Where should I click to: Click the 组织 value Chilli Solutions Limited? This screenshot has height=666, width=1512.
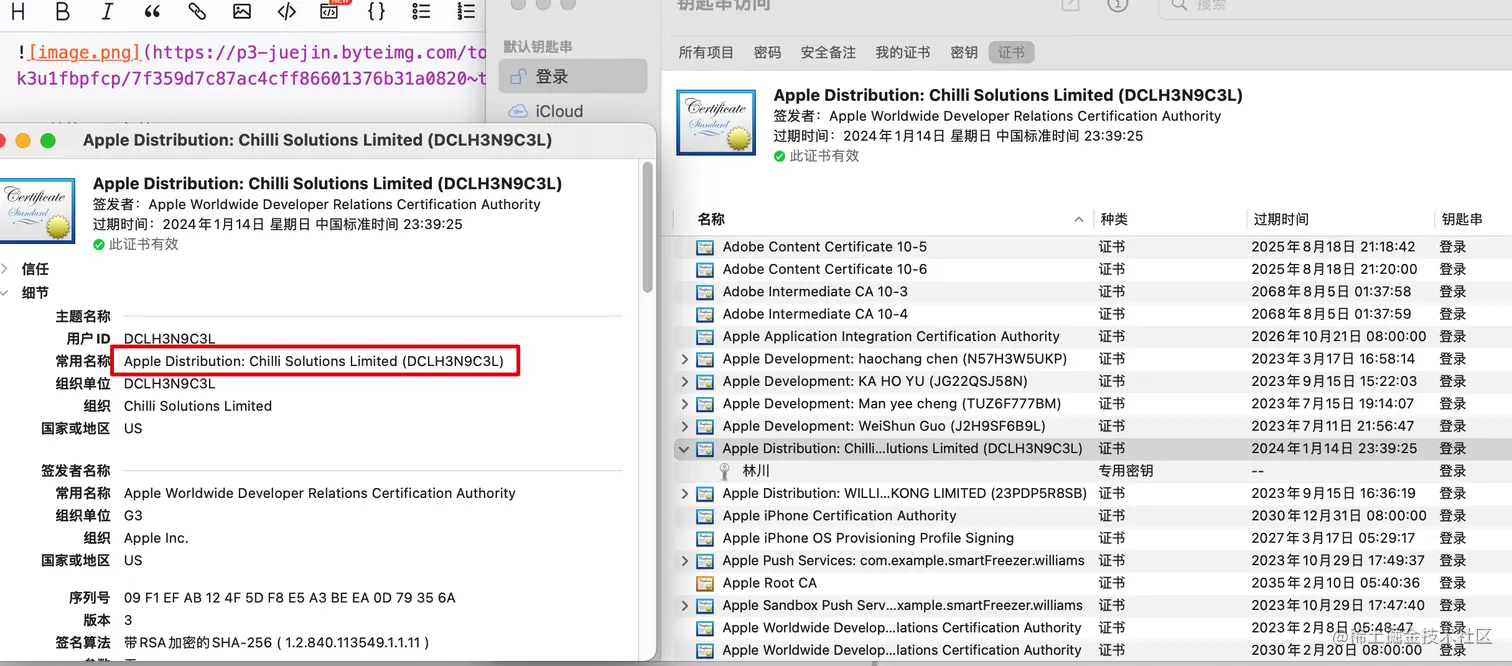point(198,406)
